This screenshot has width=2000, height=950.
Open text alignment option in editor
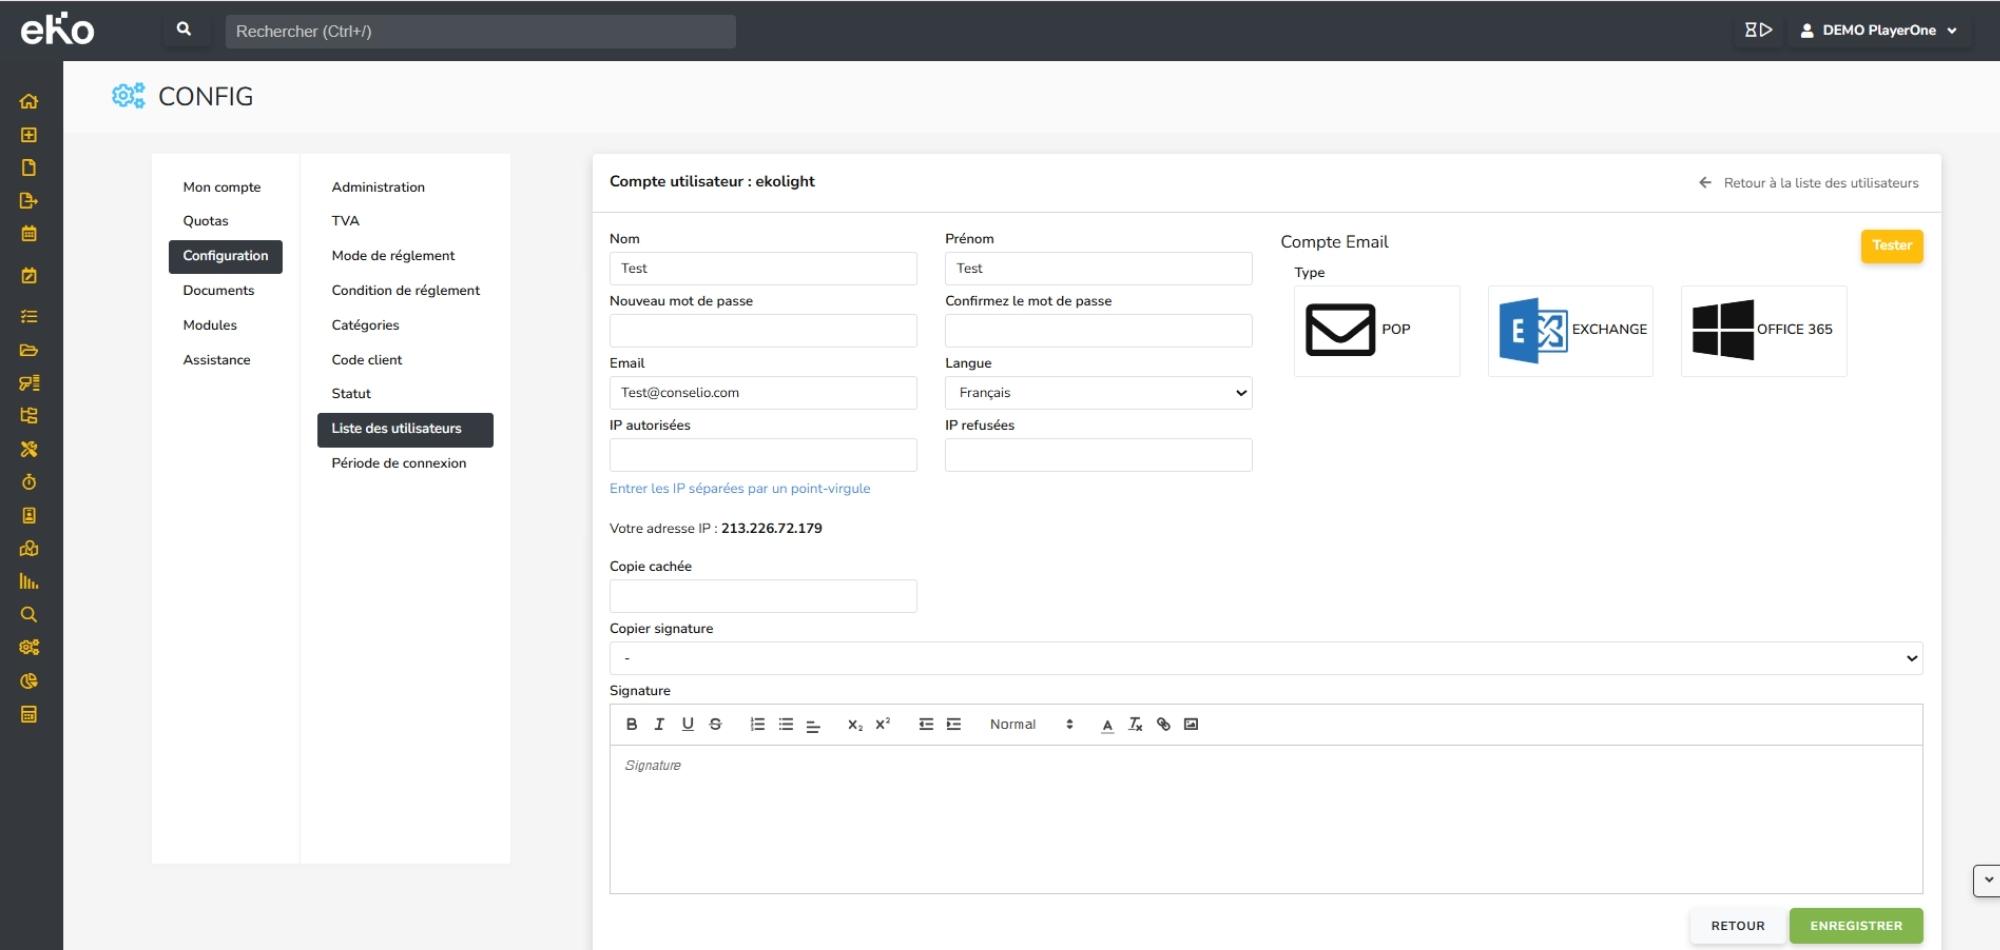(x=813, y=725)
